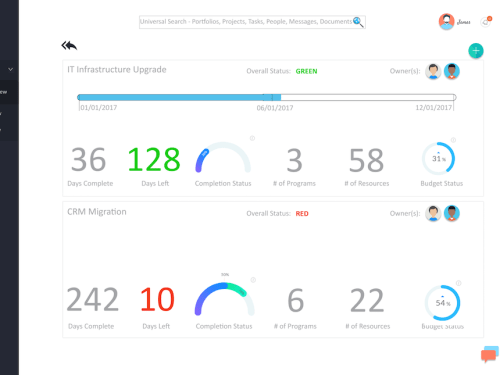Open the notifications bell icon
Image resolution: width=500 pixels, height=375 pixels.
click(486, 22)
